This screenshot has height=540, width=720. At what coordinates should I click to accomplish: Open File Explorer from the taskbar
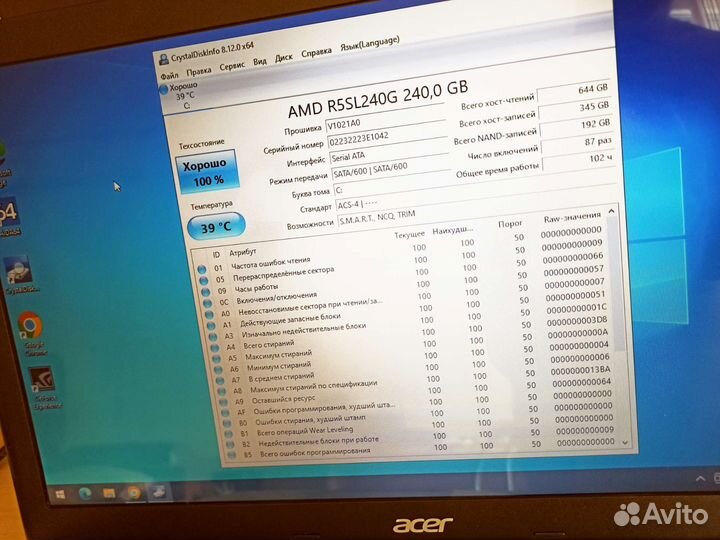tap(109, 493)
